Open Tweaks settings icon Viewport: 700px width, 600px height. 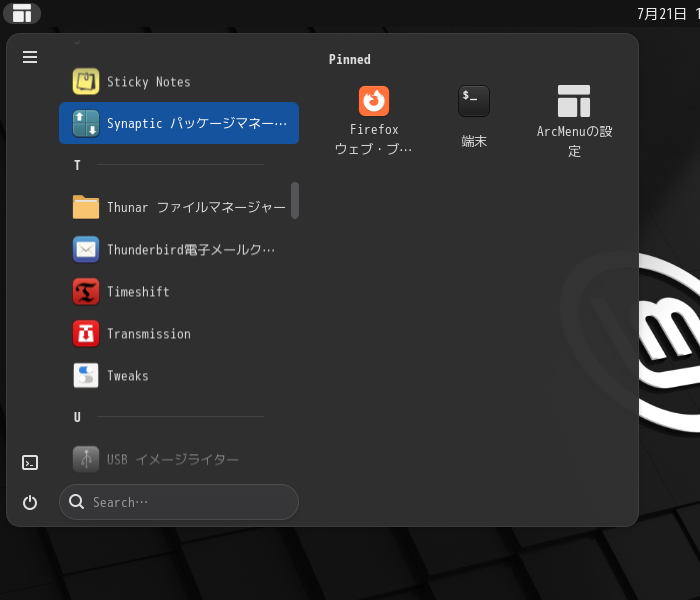tap(86, 375)
